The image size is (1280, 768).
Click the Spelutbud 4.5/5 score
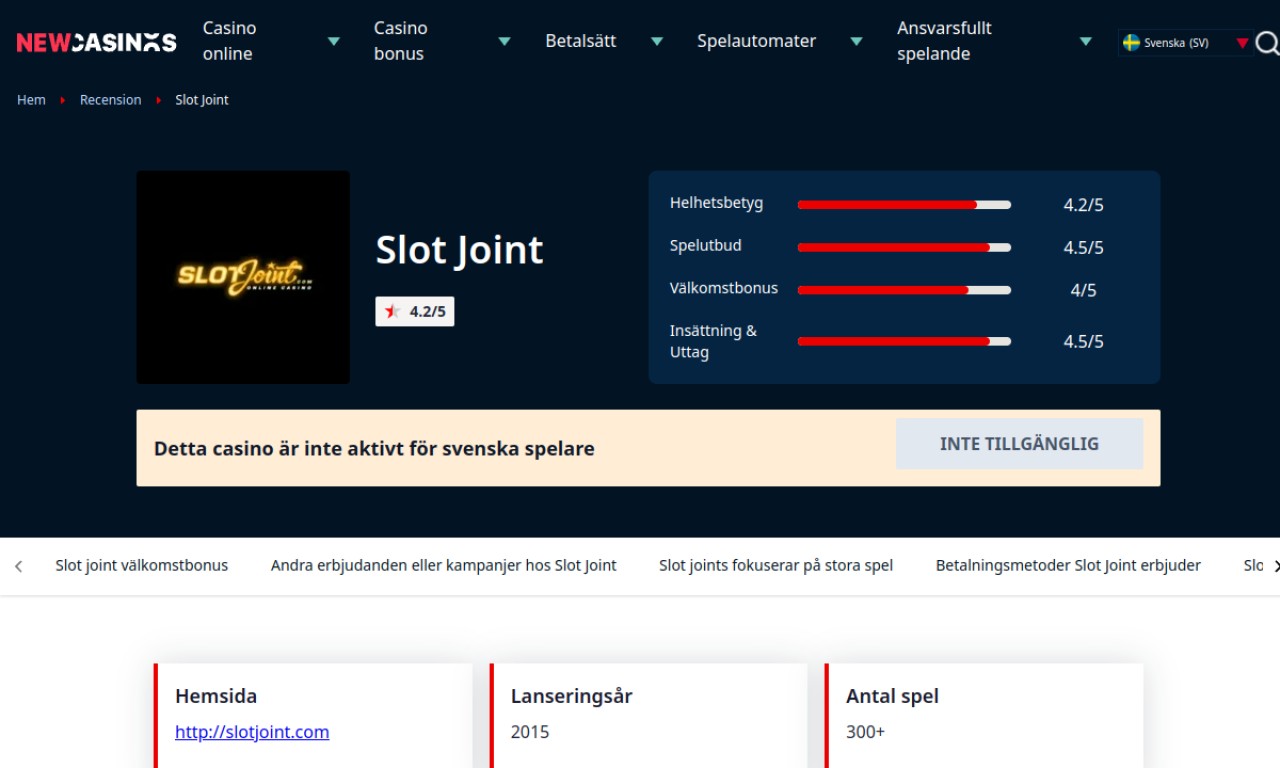(1083, 248)
